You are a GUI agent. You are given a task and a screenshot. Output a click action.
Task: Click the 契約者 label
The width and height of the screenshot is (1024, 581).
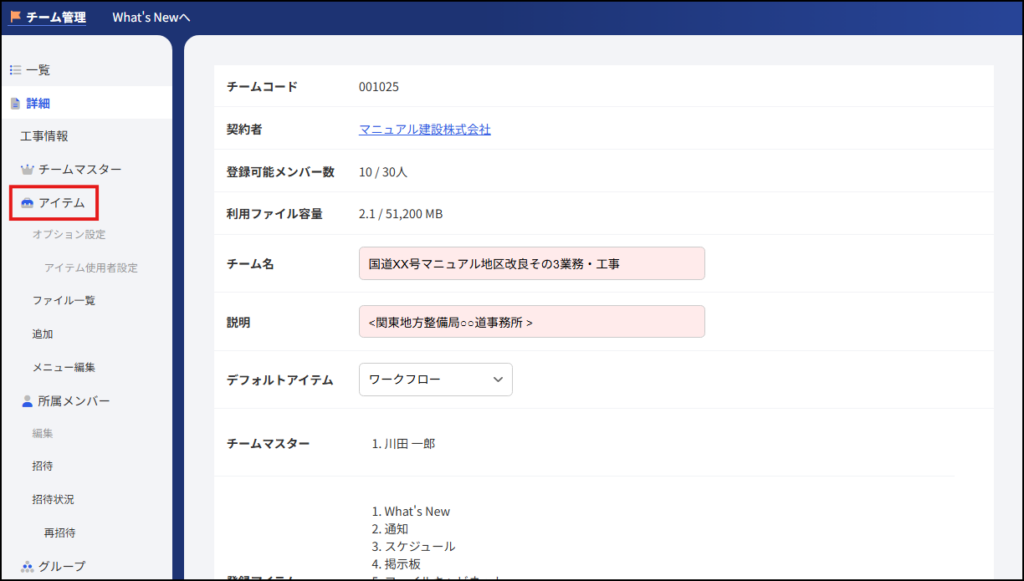click(x=244, y=129)
